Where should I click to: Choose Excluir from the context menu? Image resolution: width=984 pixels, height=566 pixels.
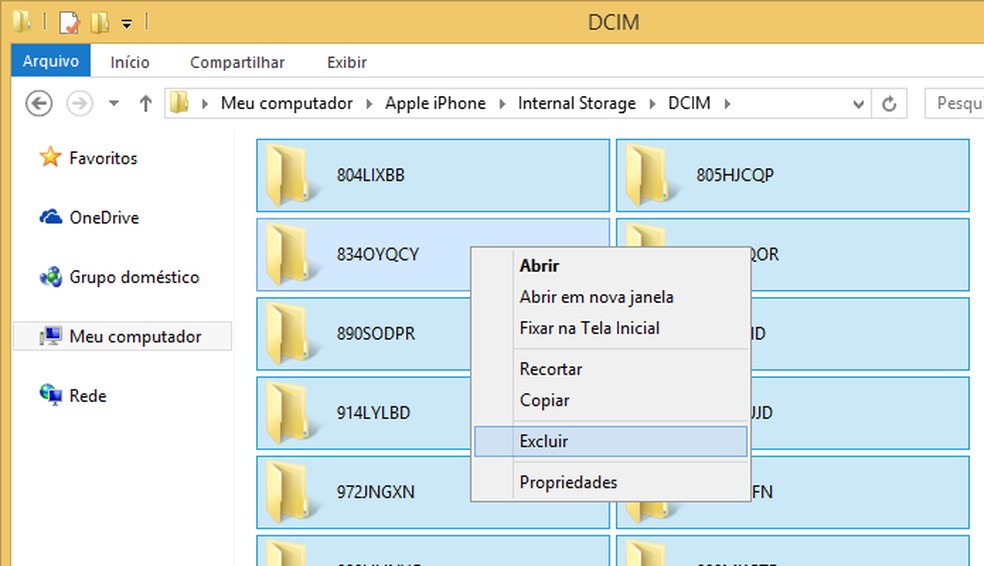point(544,441)
